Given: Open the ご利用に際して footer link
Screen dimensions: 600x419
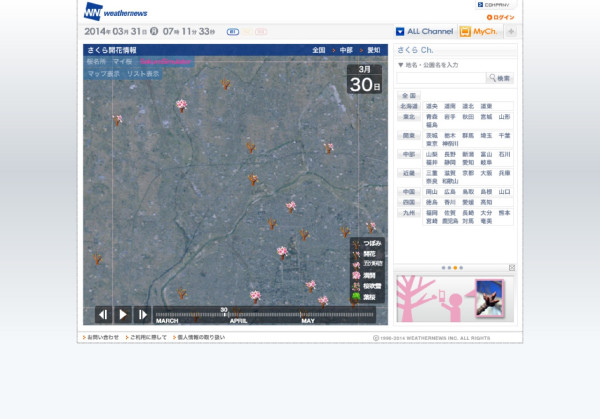Looking at the screenshot, I should [x=146, y=337].
